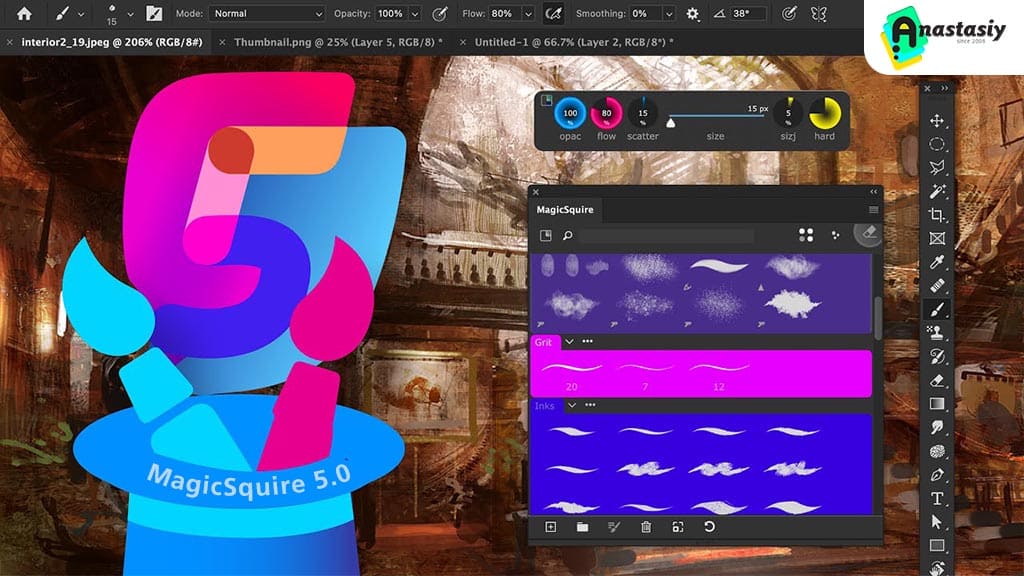Click the HUD panel corner icon
The height and width of the screenshot is (576, 1024).
click(547, 100)
